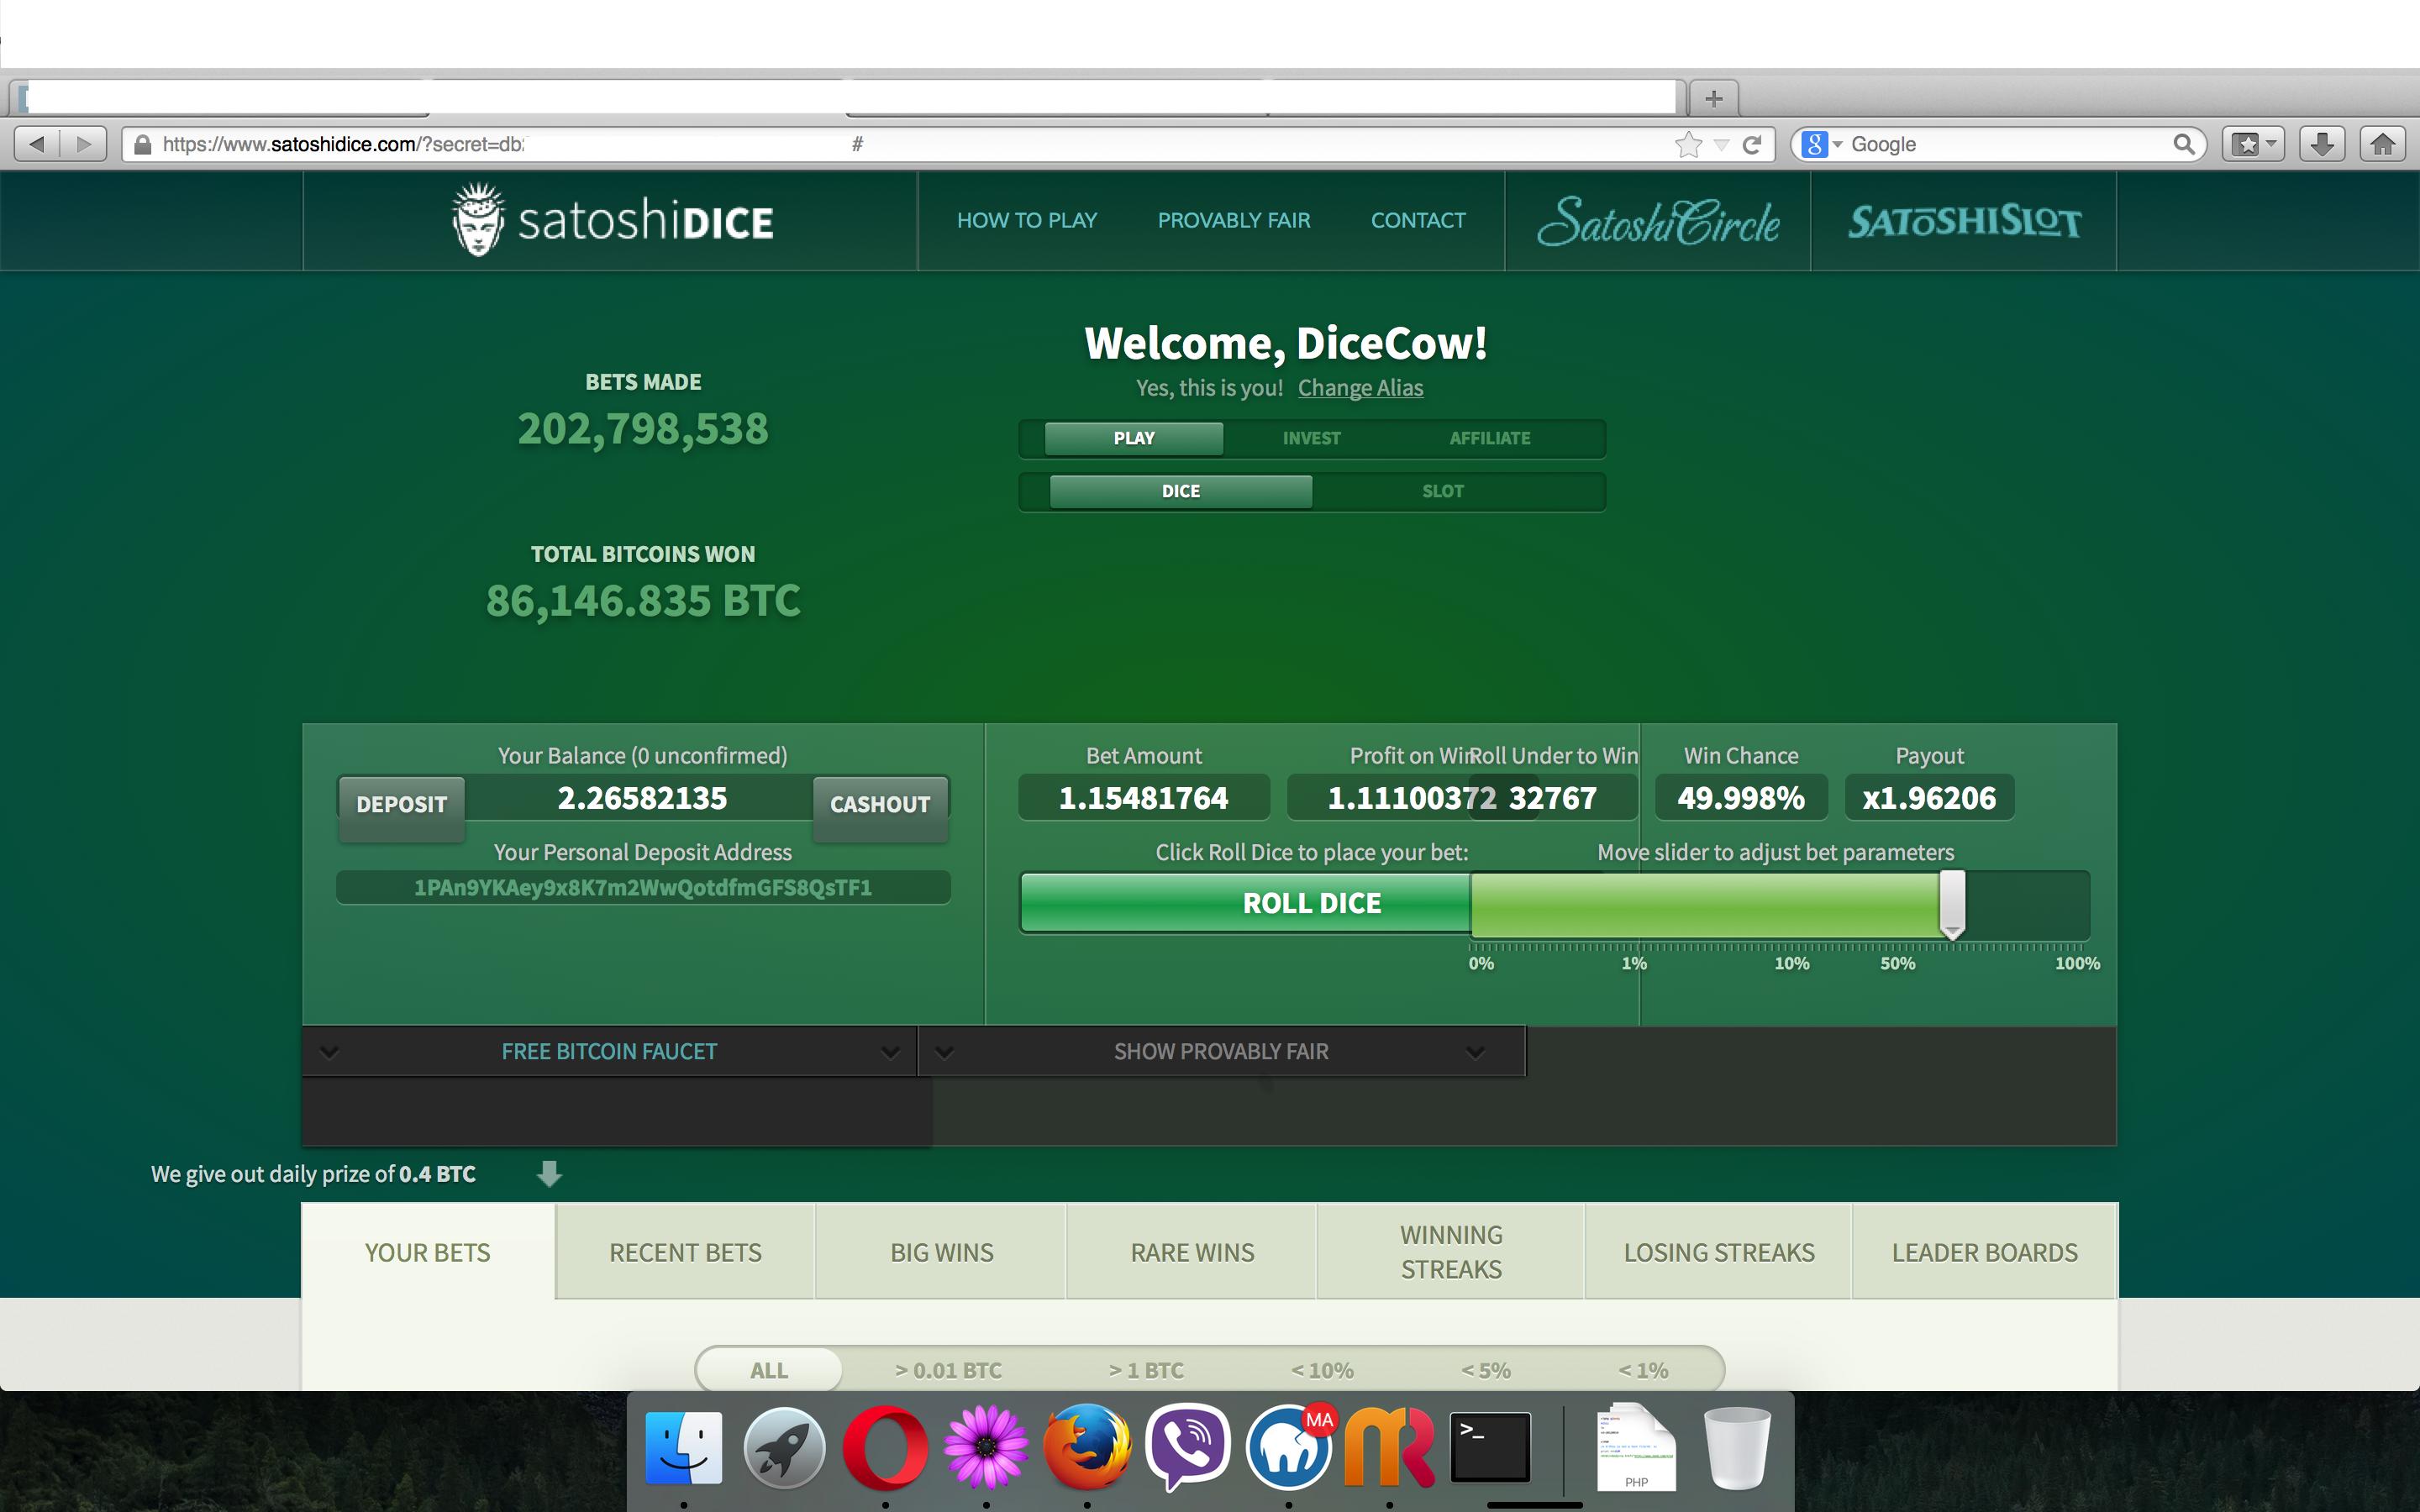Click the Payout field
The image size is (2420, 1512).
pyautogui.click(x=1929, y=798)
